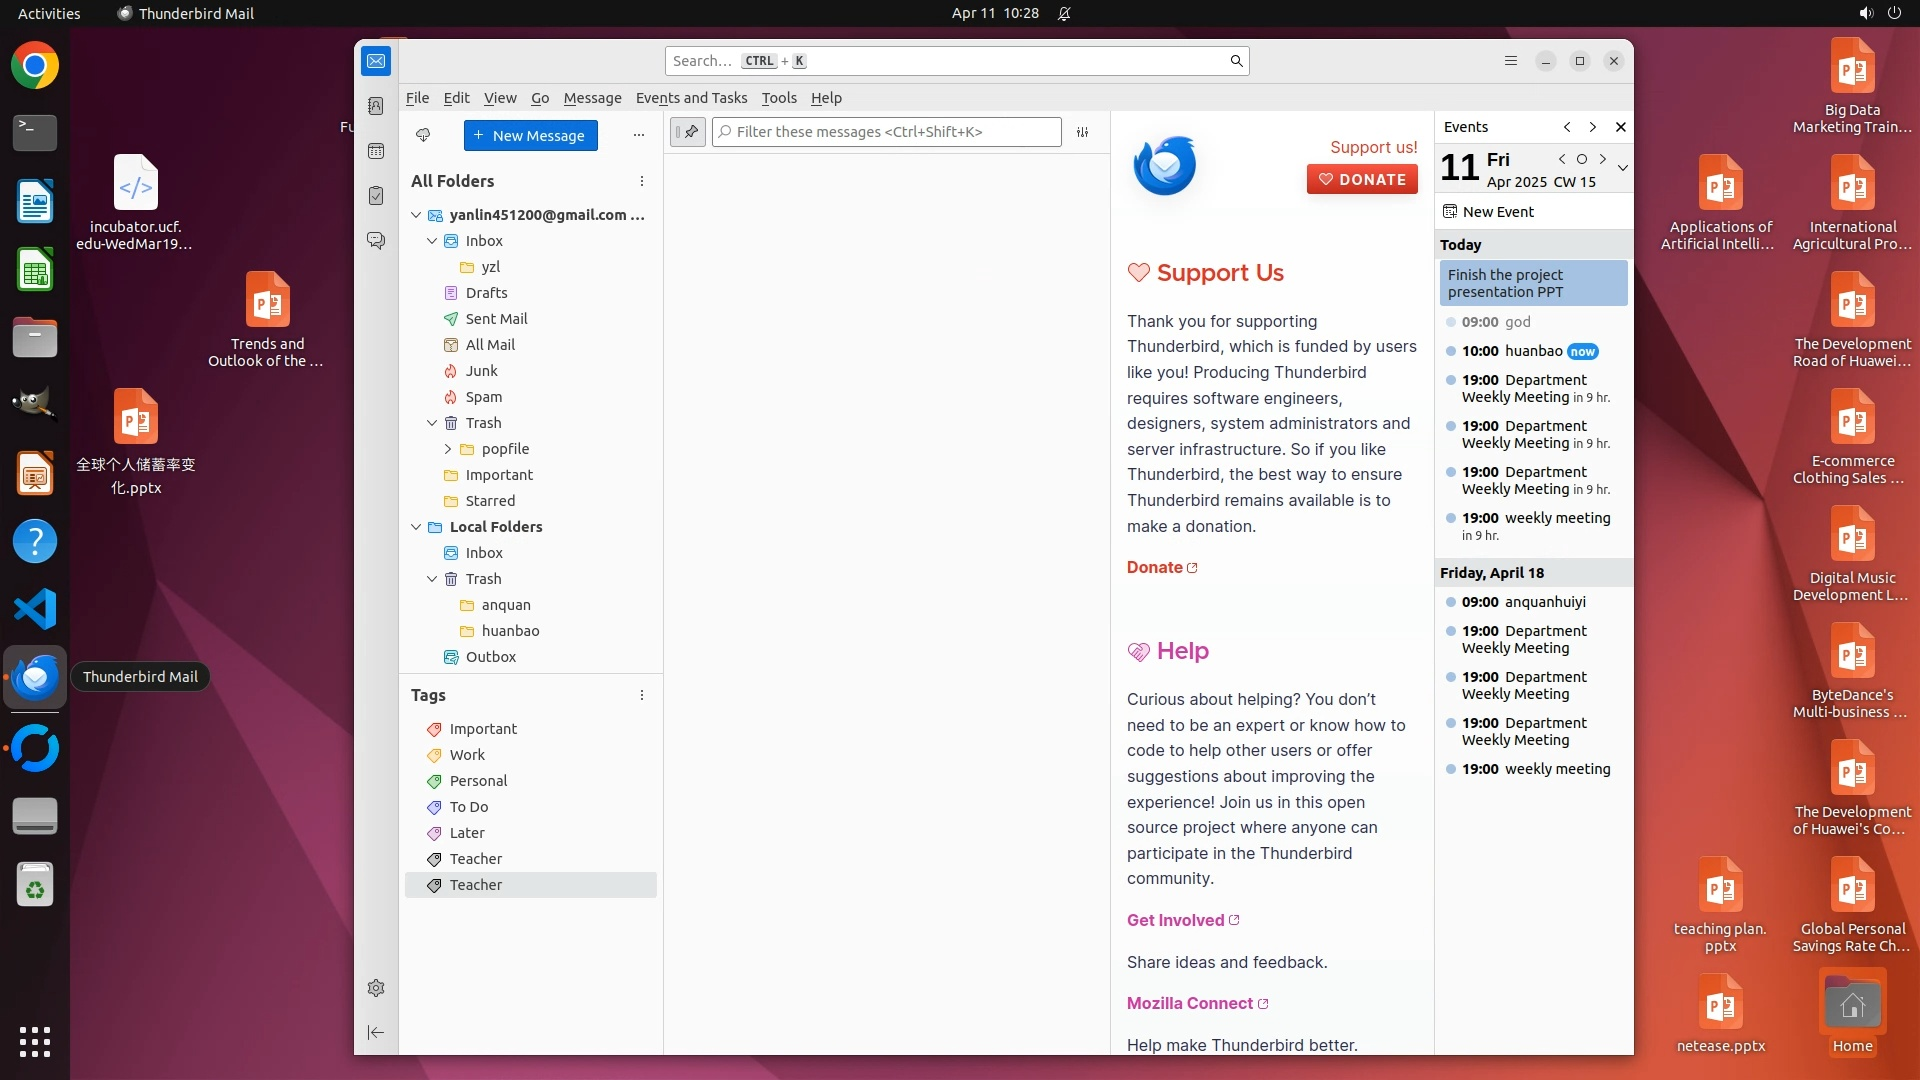Open the Calendar space icon
Viewport: 1920px width, 1080px height.
pyautogui.click(x=376, y=151)
